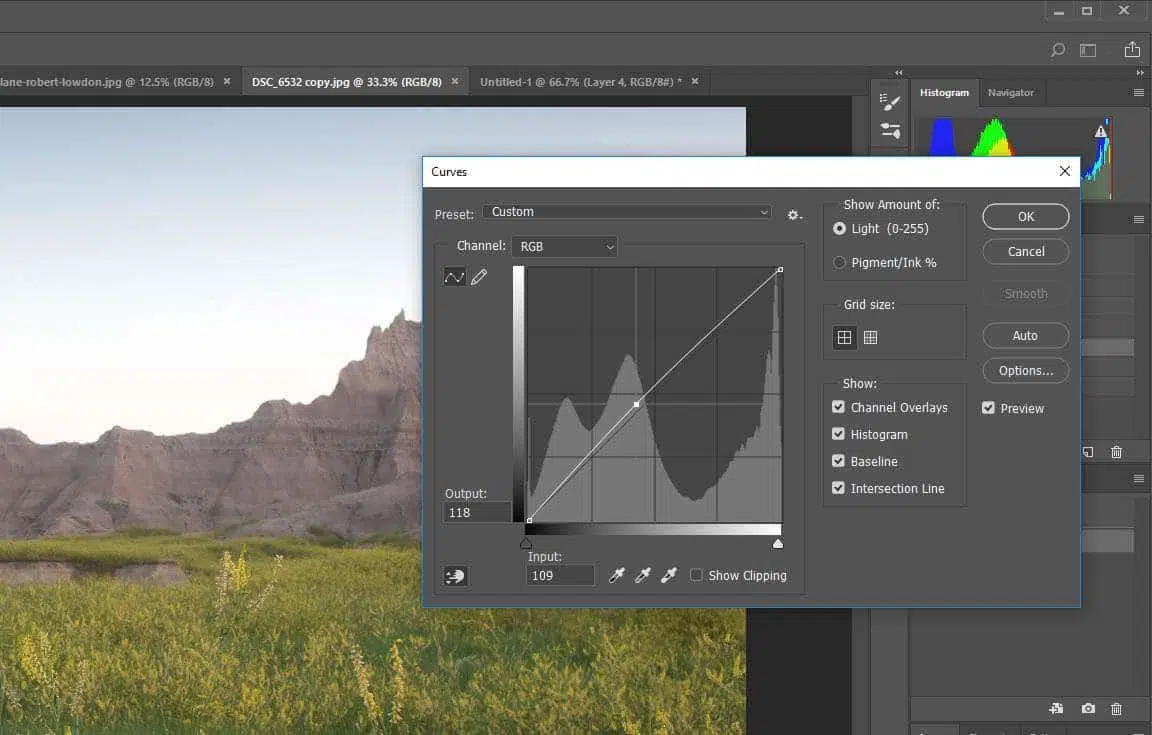
Task: Choose the simple grid size icon
Action: click(x=845, y=338)
